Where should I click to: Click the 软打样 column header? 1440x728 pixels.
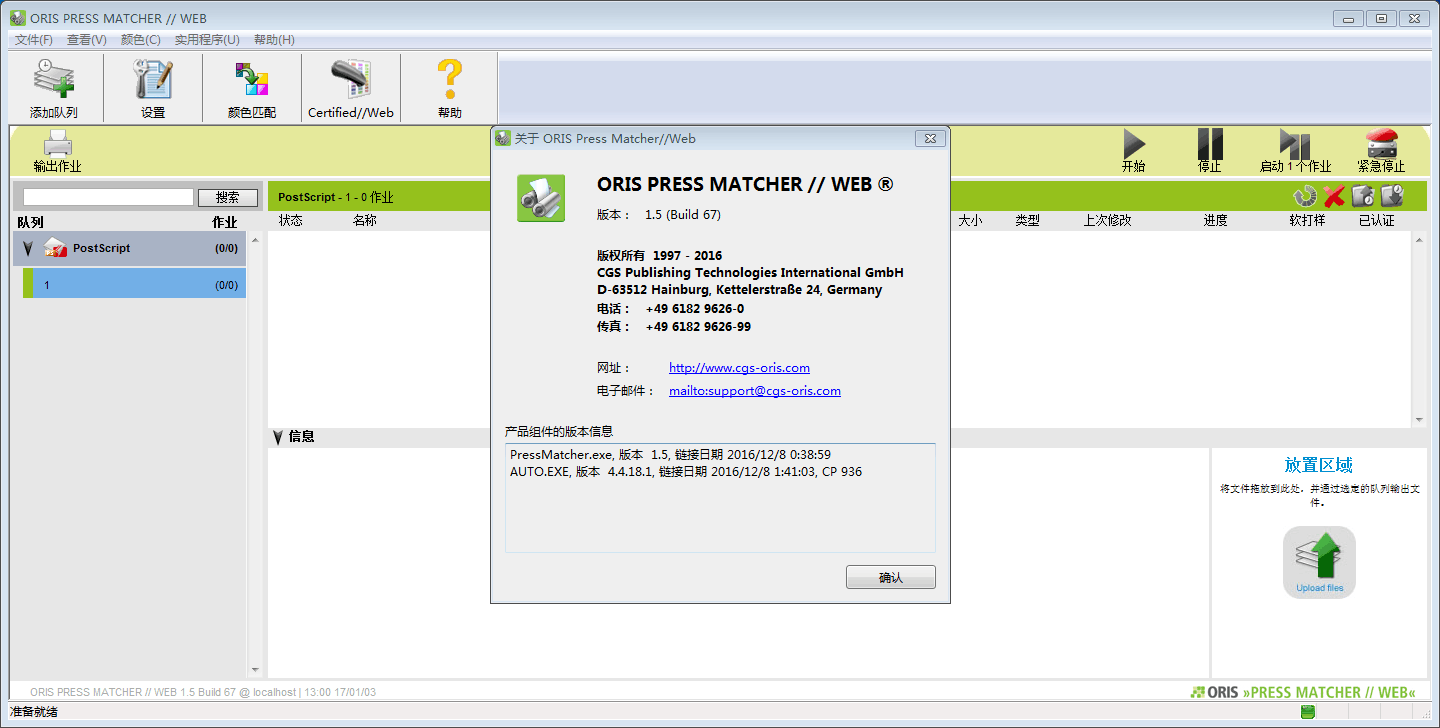(1307, 220)
